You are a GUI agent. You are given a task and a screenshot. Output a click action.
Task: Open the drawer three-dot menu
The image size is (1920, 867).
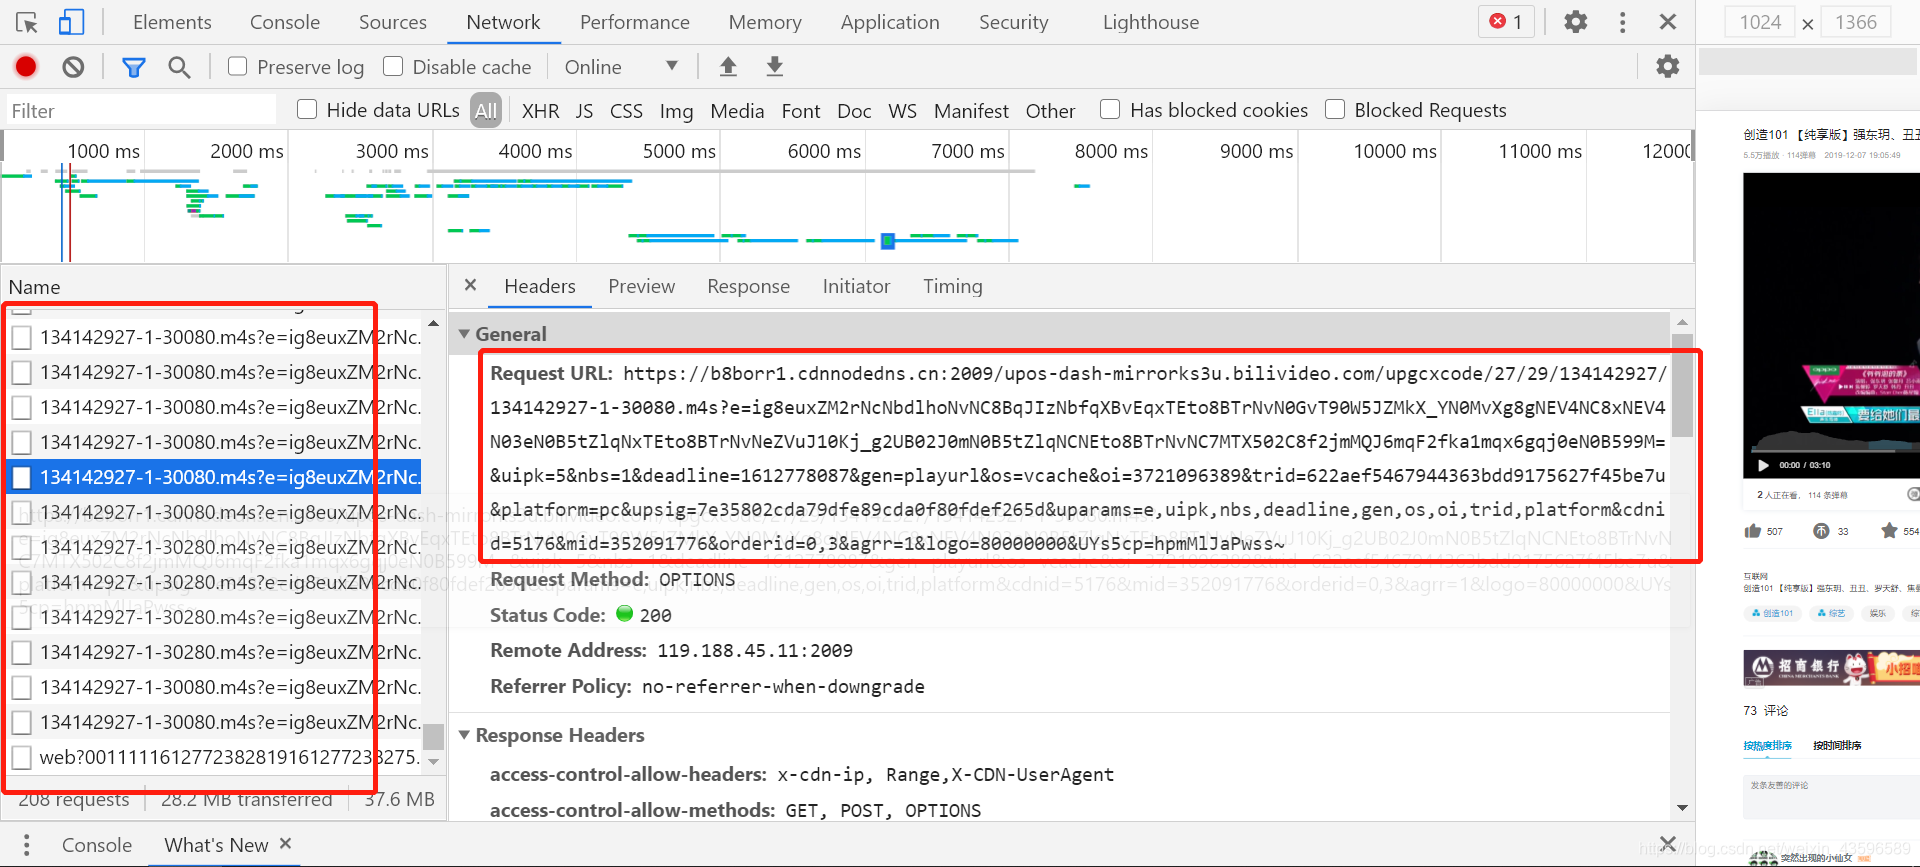coord(26,845)
